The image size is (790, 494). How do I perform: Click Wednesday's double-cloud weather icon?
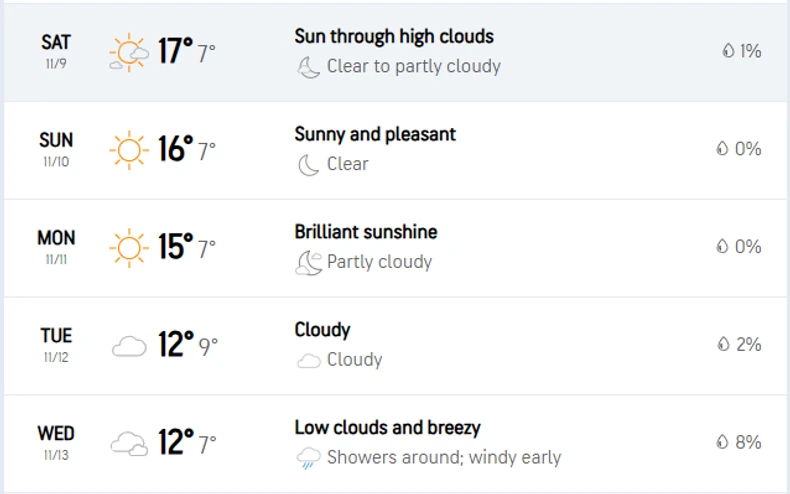click(129, 443)
